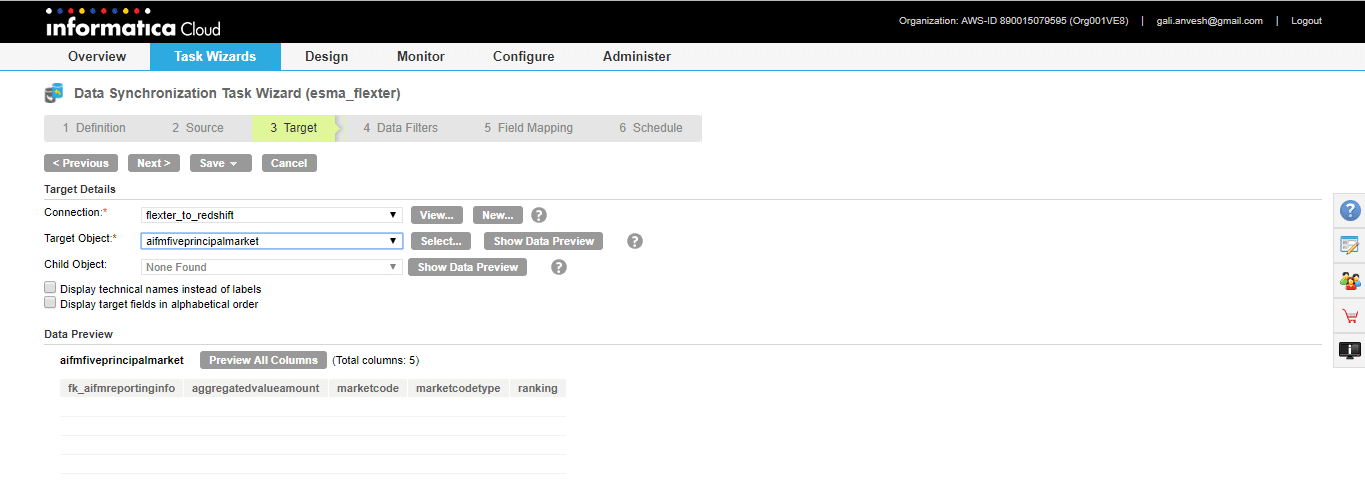Viewport: 1365px width, 487px height.
Task: Go to wizard step 2 Source
Action: (x=197, y=128)
